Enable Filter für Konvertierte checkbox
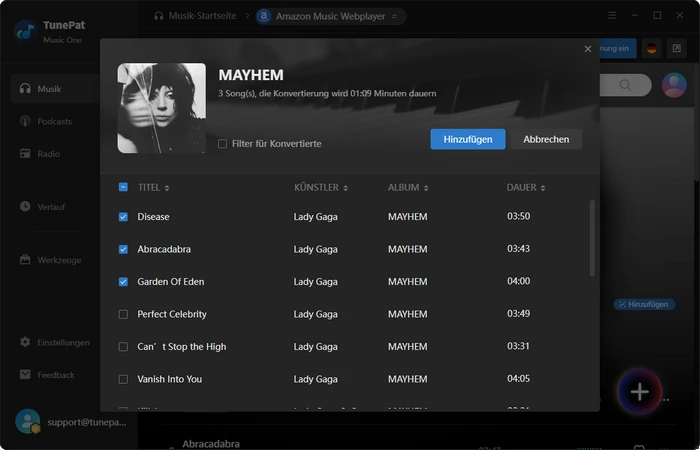 [x=222, y=144]
